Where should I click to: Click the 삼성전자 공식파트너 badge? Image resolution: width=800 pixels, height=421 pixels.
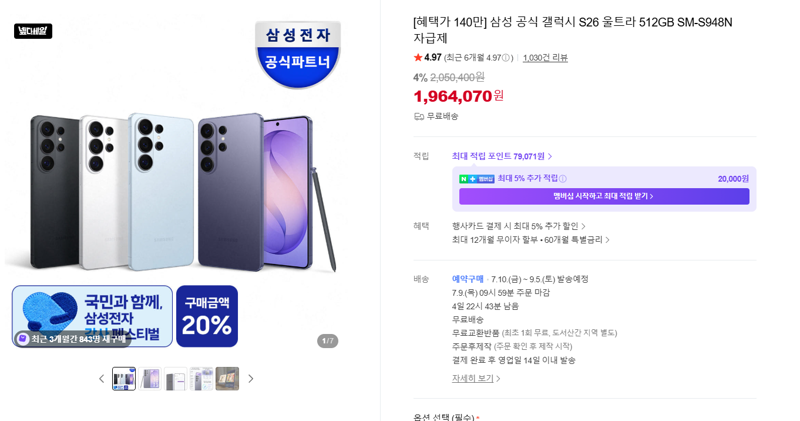(298, 55)
